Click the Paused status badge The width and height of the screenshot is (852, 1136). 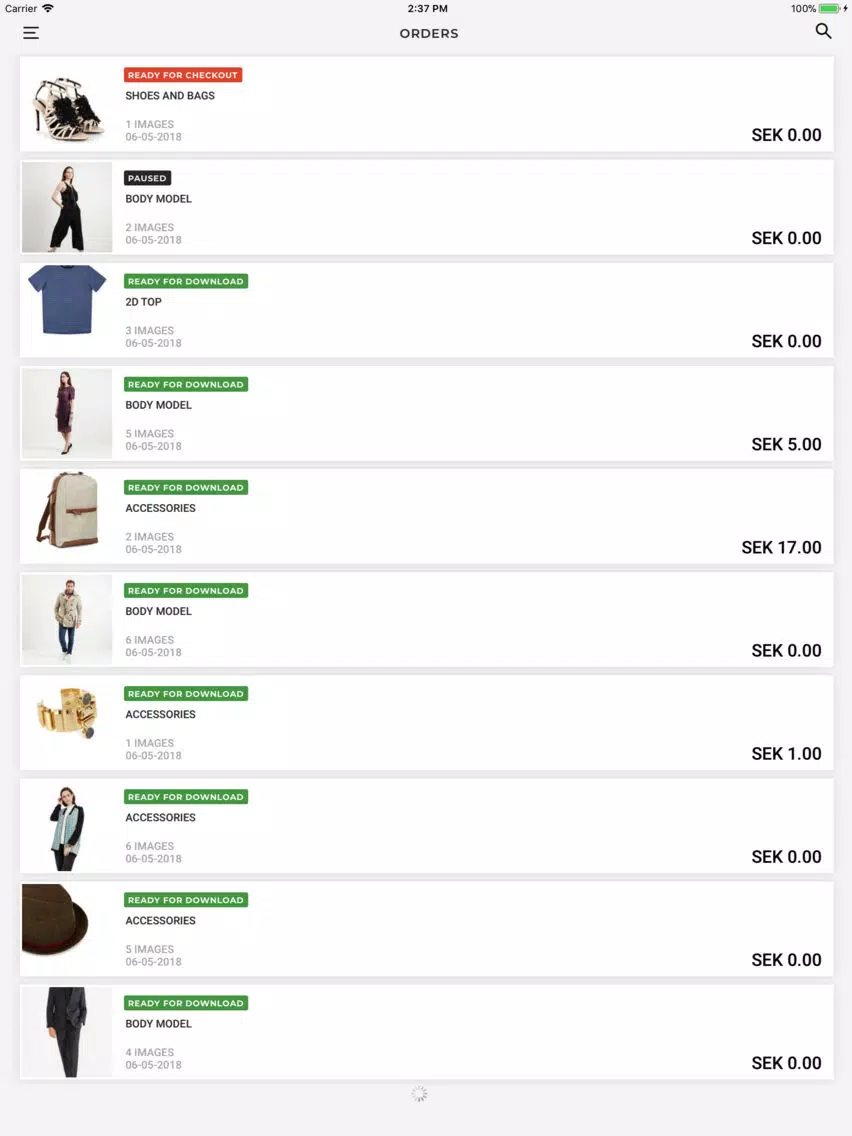click(147, 178)
